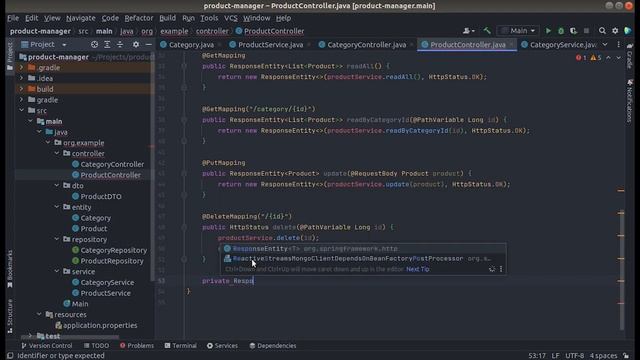Image resolution: width=640 pixels, height=360 pixels.
Task: Switch to CategoryController.java tab
Action: point(366,45)
